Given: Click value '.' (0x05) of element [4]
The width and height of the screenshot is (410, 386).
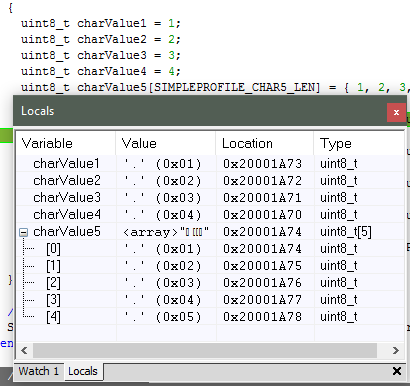Looking at the screenshot, I should [162, 317].
